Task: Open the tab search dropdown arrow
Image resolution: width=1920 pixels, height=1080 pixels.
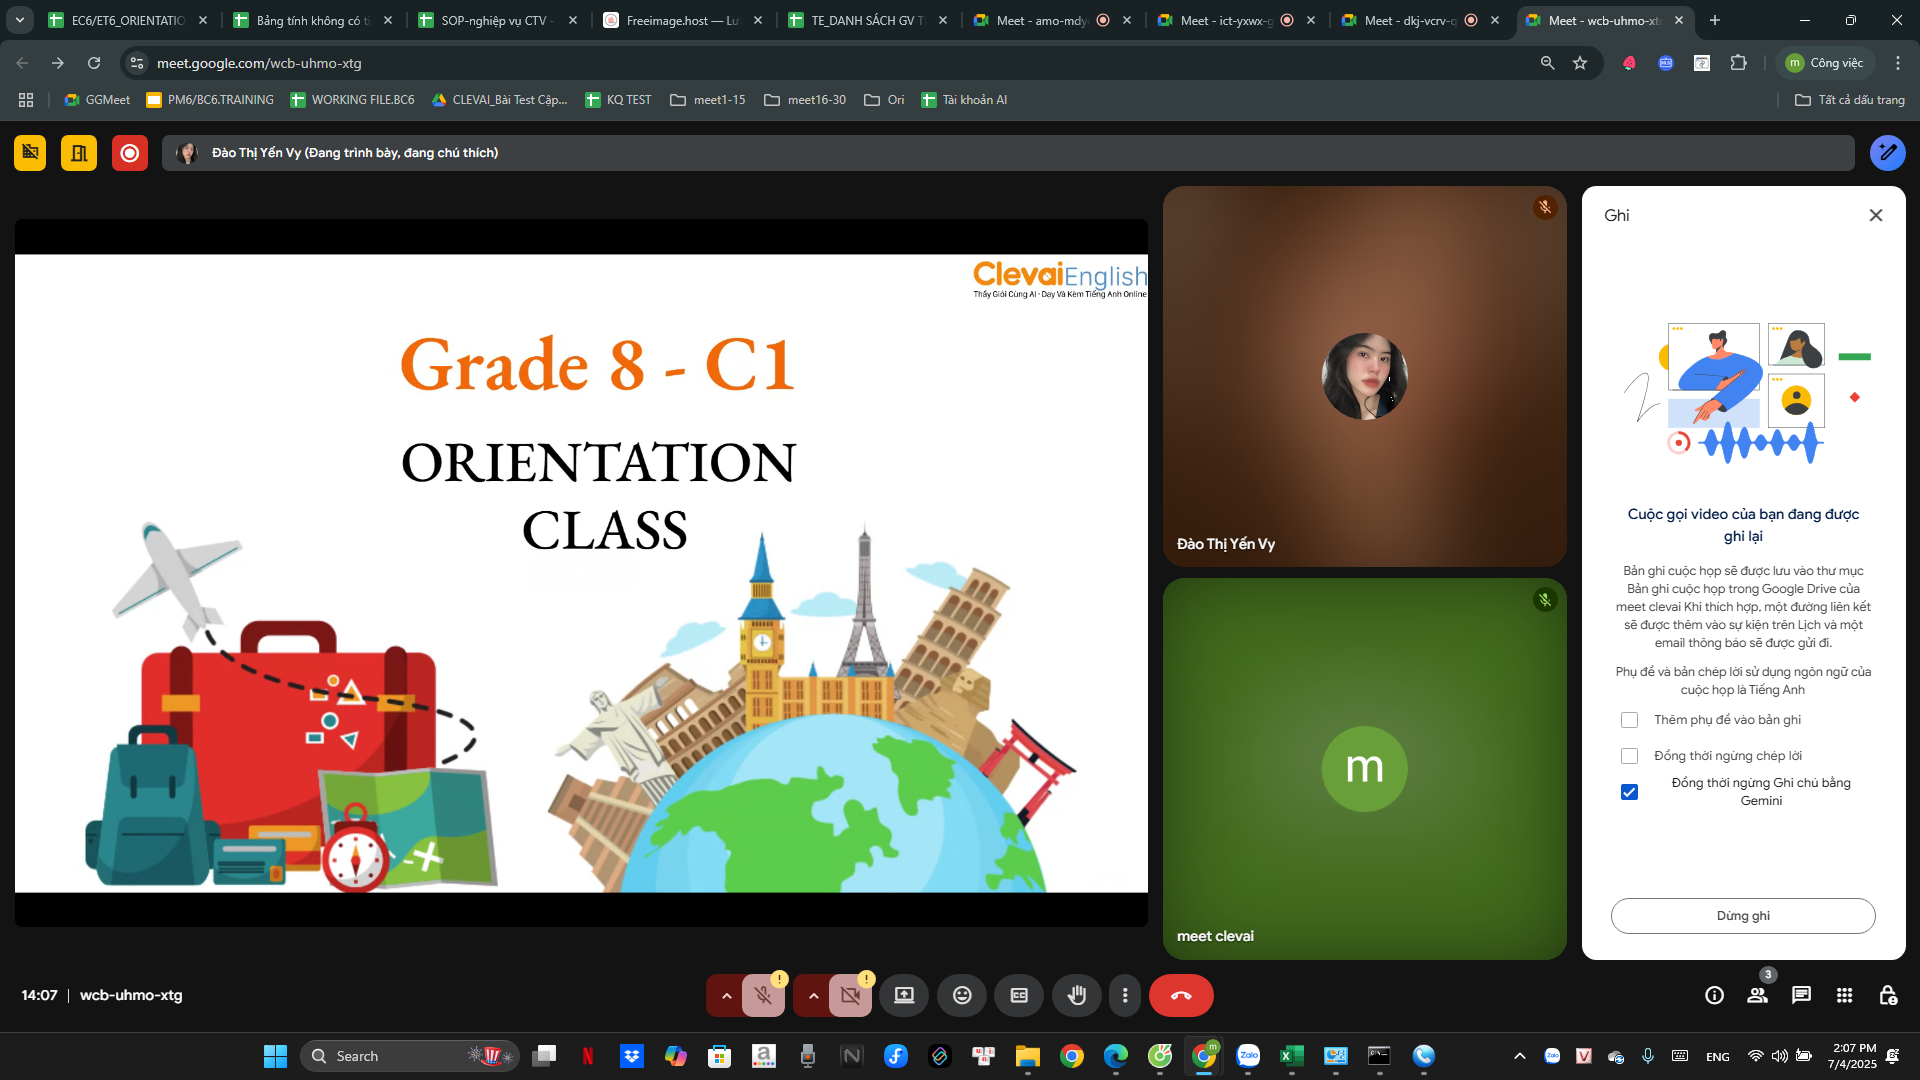Action: 19,20
